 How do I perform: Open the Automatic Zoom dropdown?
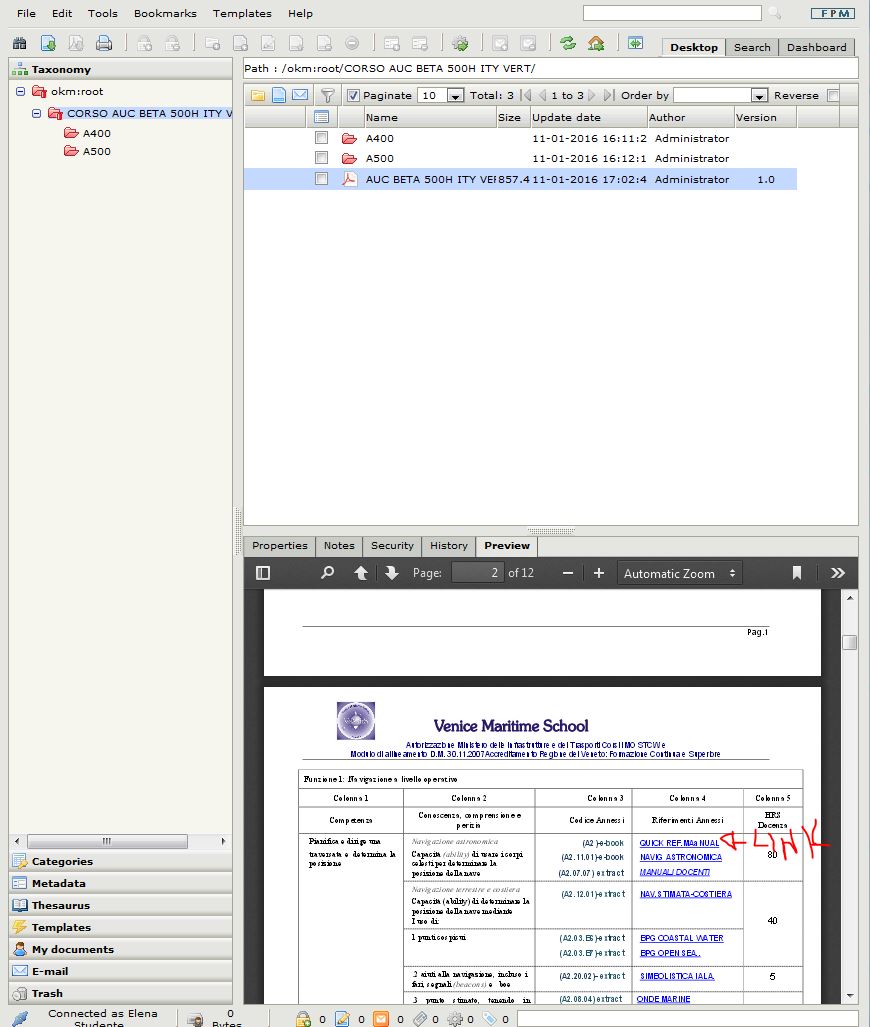[680, 573]
